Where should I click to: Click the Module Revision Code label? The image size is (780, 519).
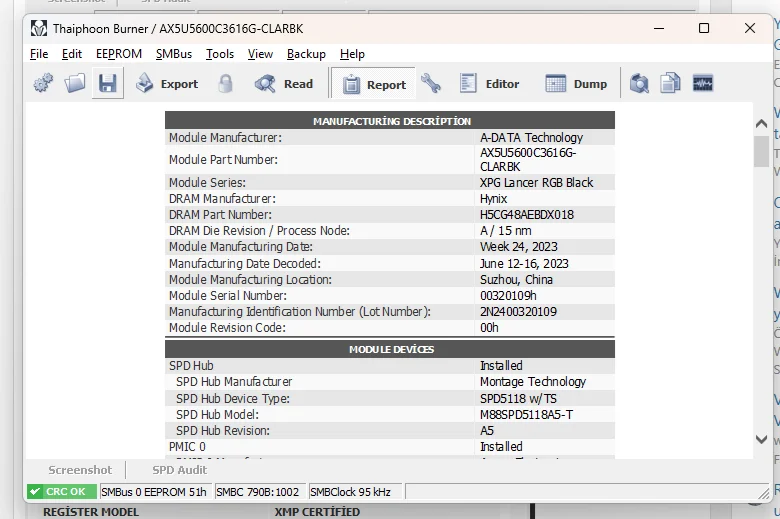pos(227,328)
